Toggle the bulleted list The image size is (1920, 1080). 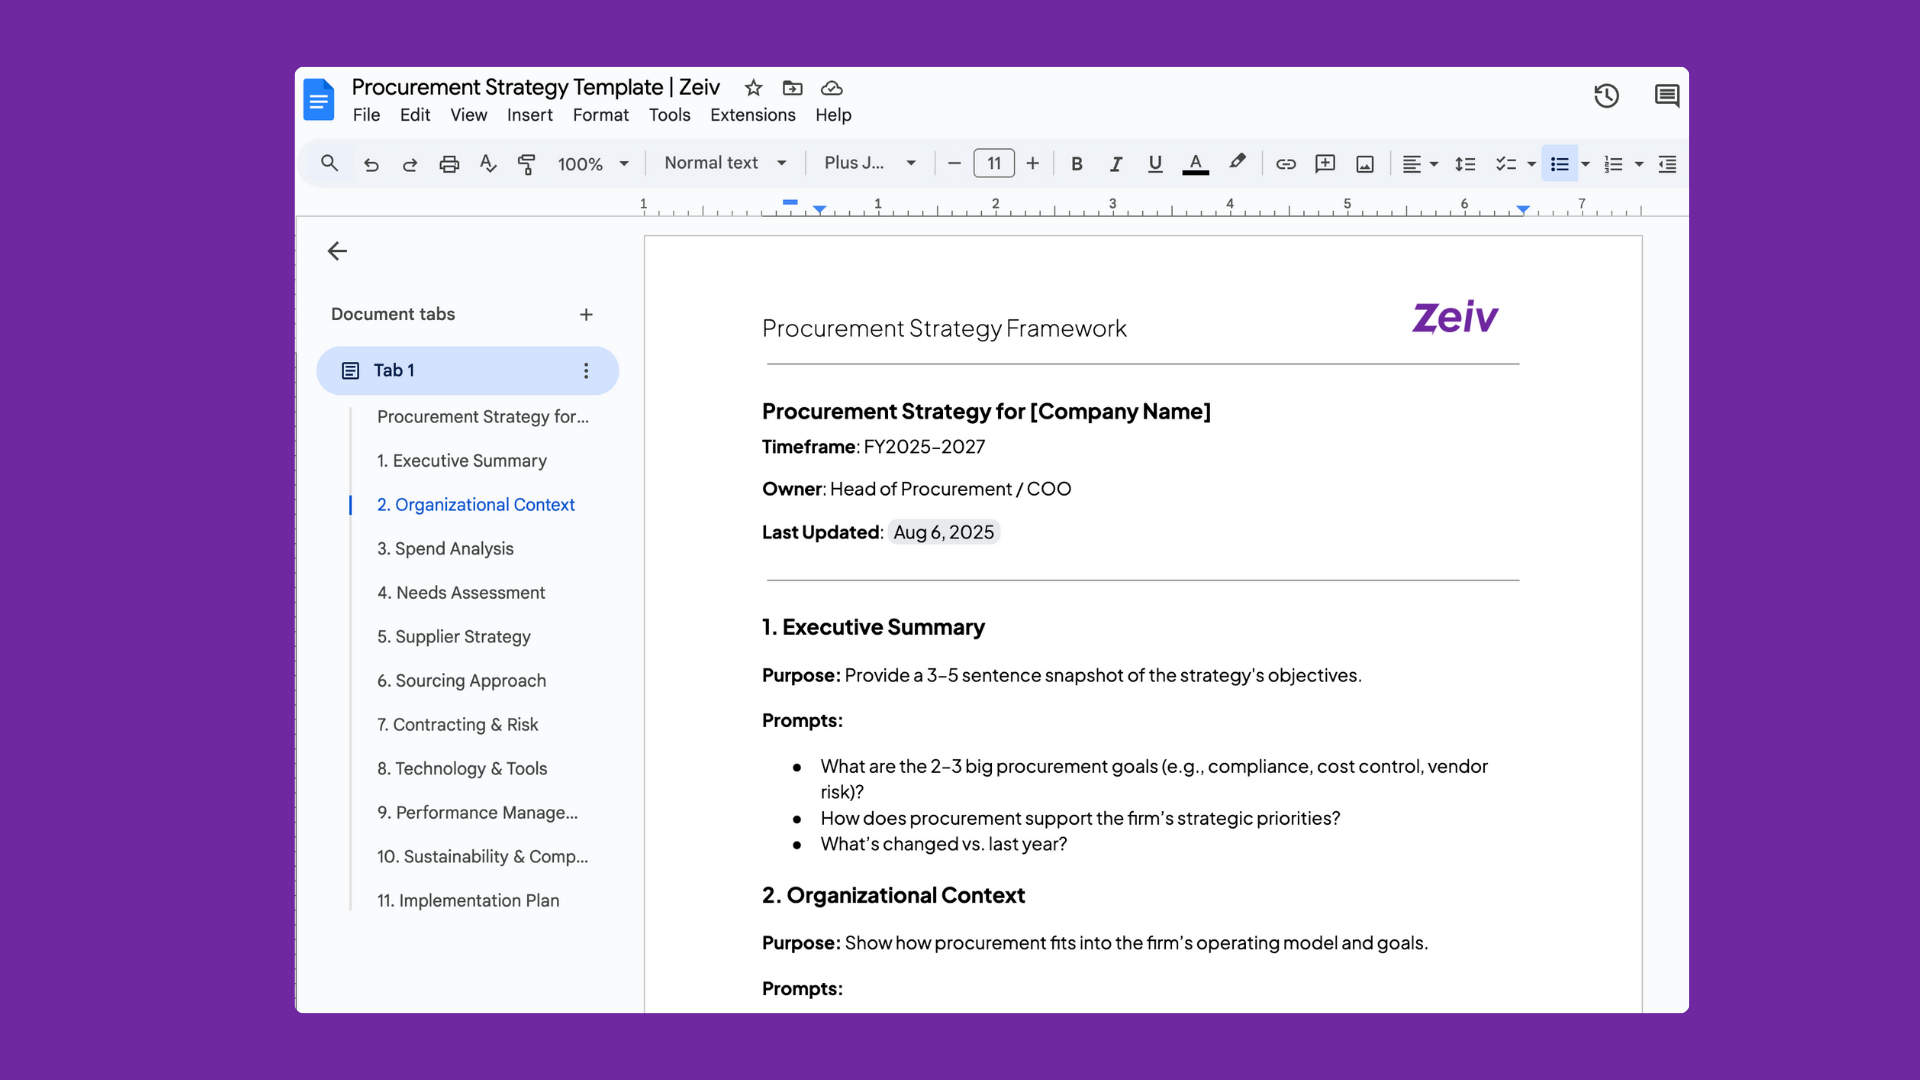pyautogui.click(x=1559, y=163)
